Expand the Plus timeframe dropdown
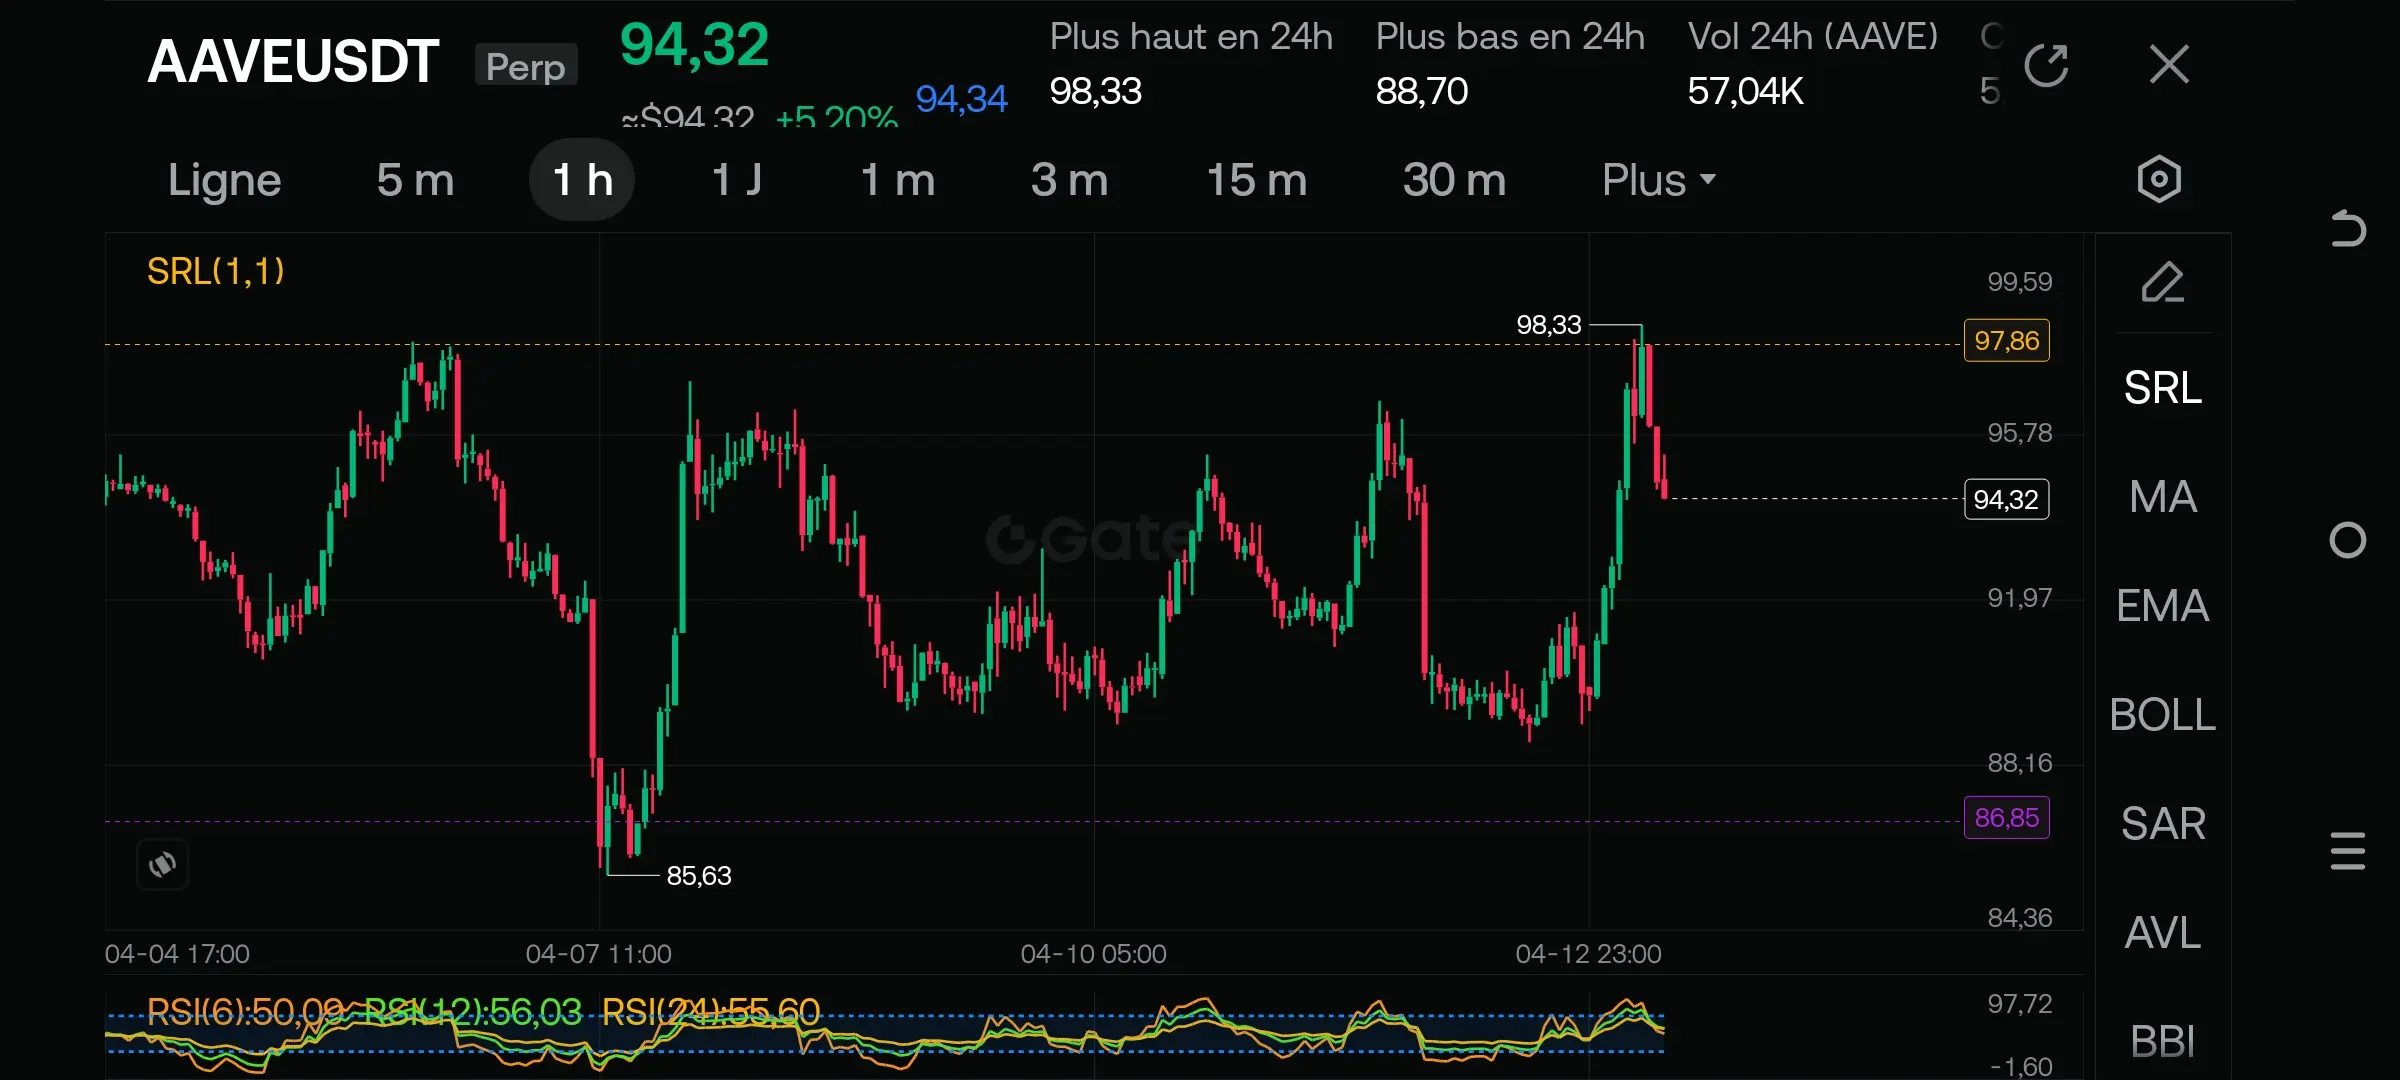The height and width of the screenshot is (1080, 2400). pos(1657,180)
